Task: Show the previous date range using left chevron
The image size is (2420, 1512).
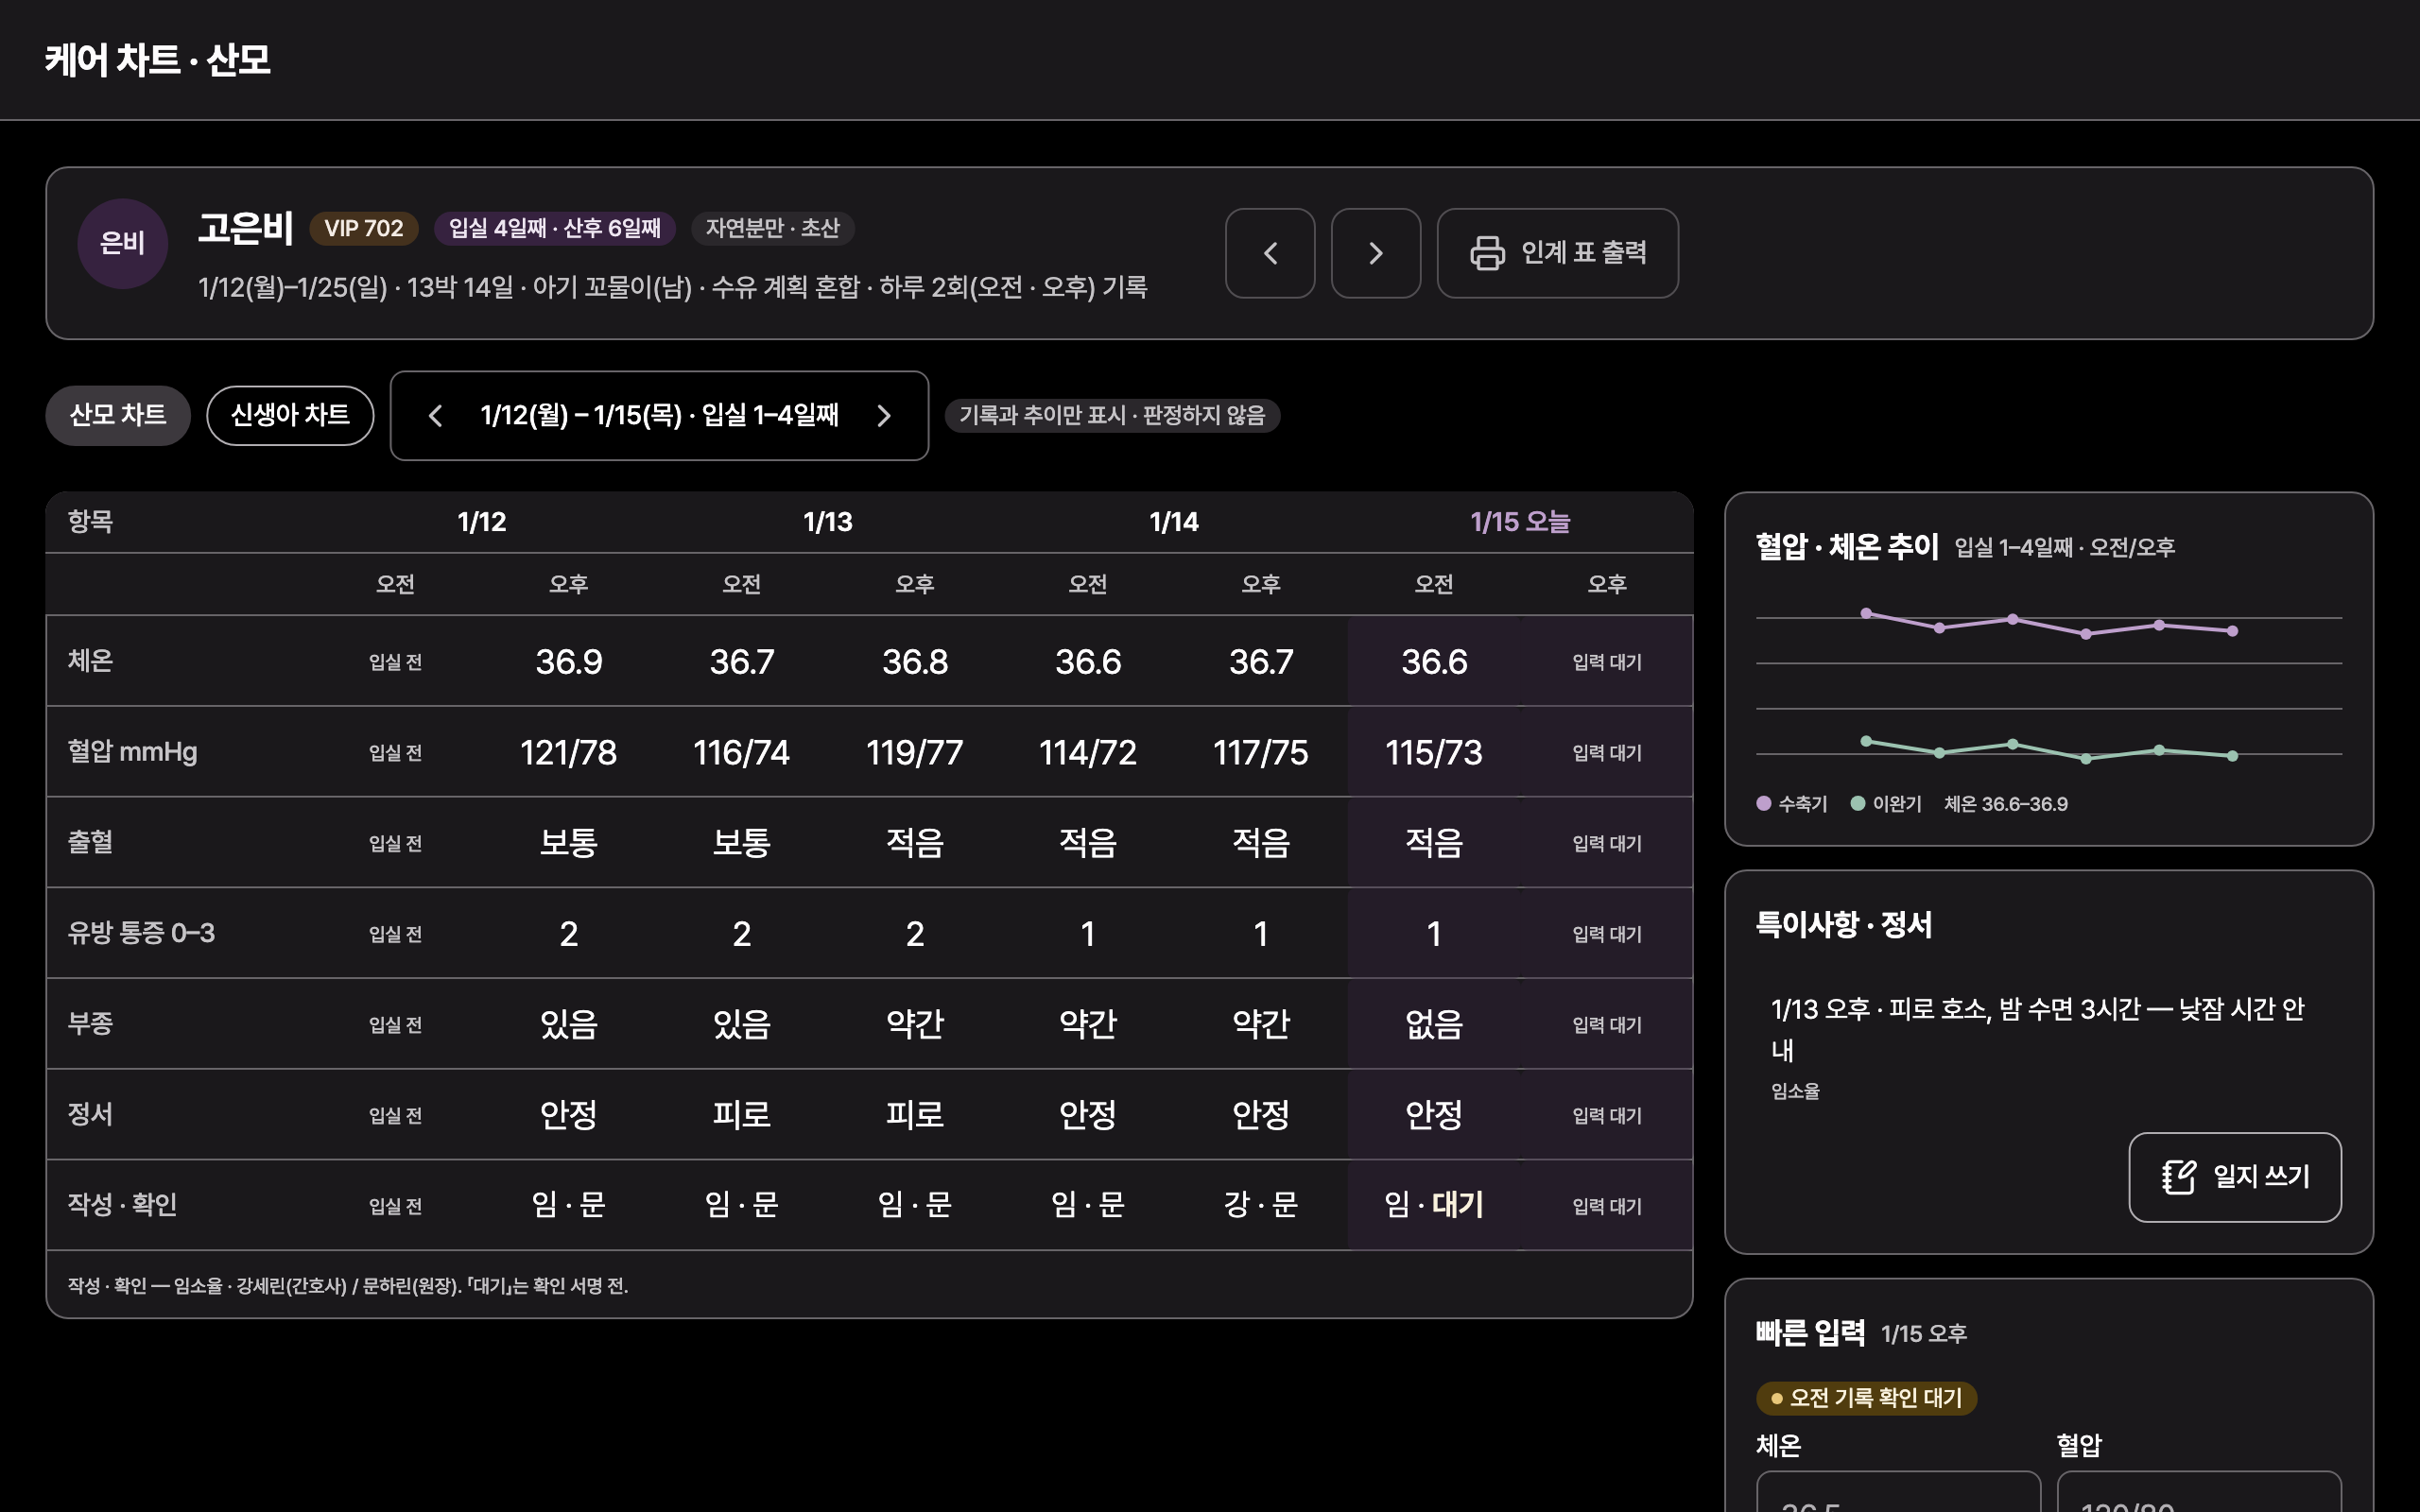Action: coord(435,416)
